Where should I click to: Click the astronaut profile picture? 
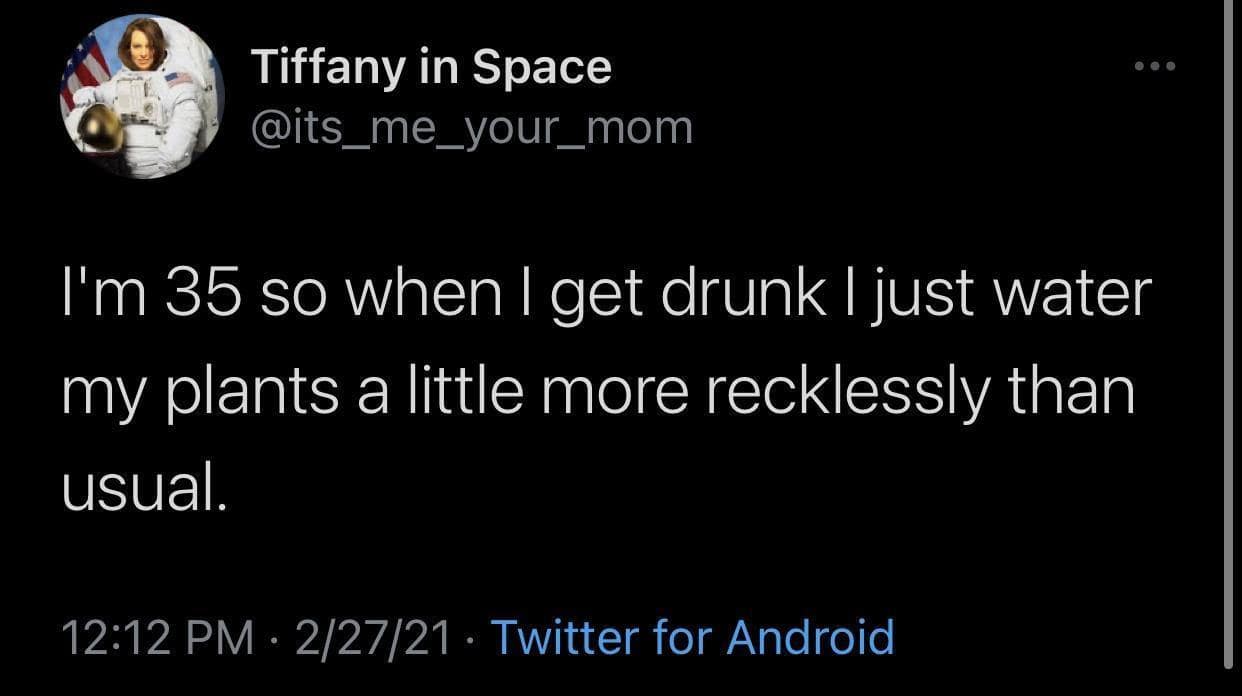click(x=142, y=96)
